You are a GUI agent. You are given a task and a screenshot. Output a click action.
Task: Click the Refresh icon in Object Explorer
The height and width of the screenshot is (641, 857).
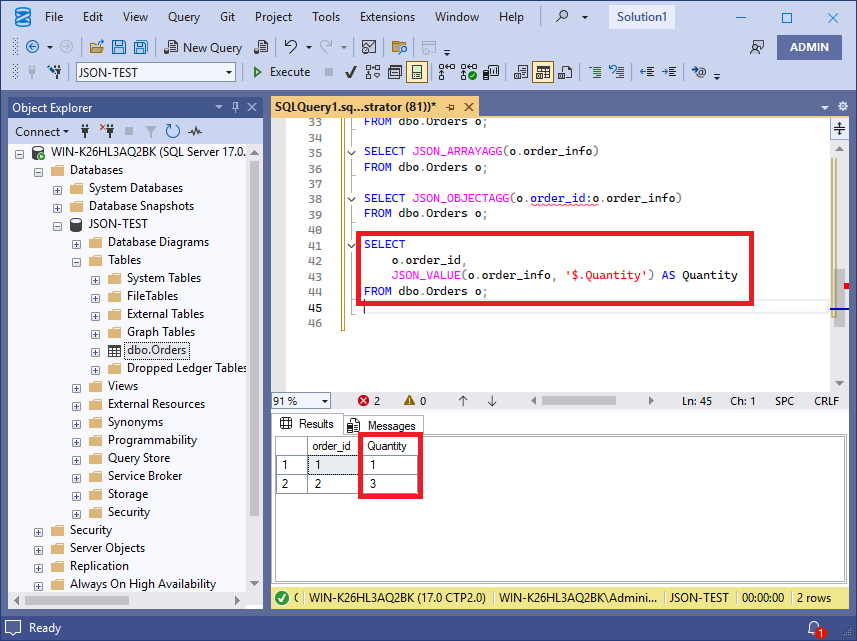click(x=173, y=131)
